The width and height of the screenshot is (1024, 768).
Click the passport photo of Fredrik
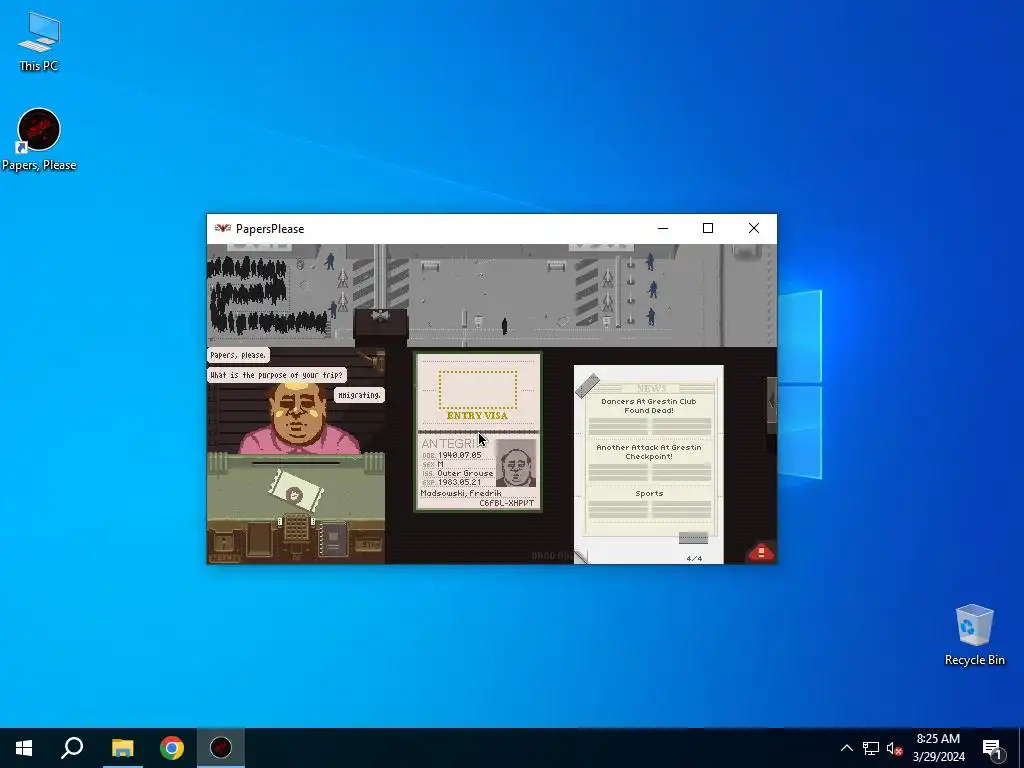[516, 463]
